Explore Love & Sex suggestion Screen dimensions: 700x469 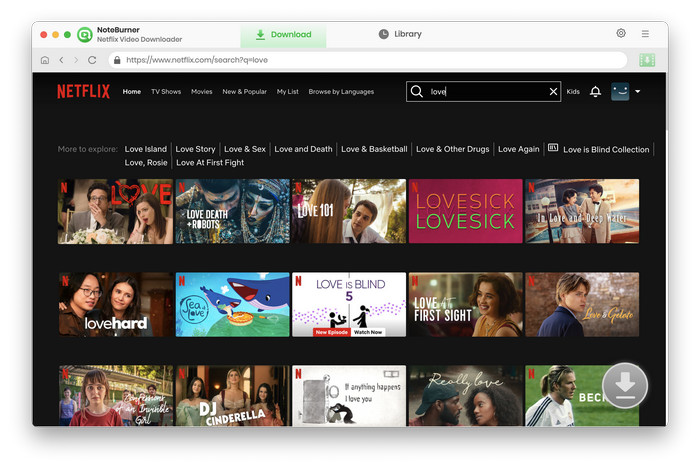coord(245,149)
